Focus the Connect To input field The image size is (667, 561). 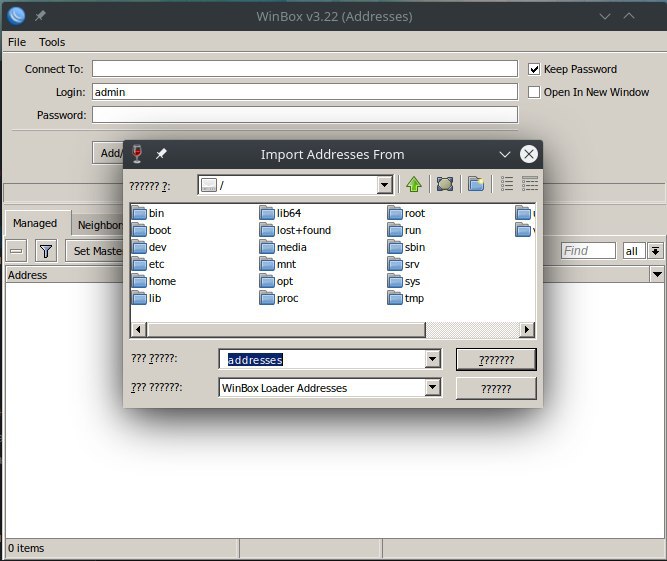305,68
